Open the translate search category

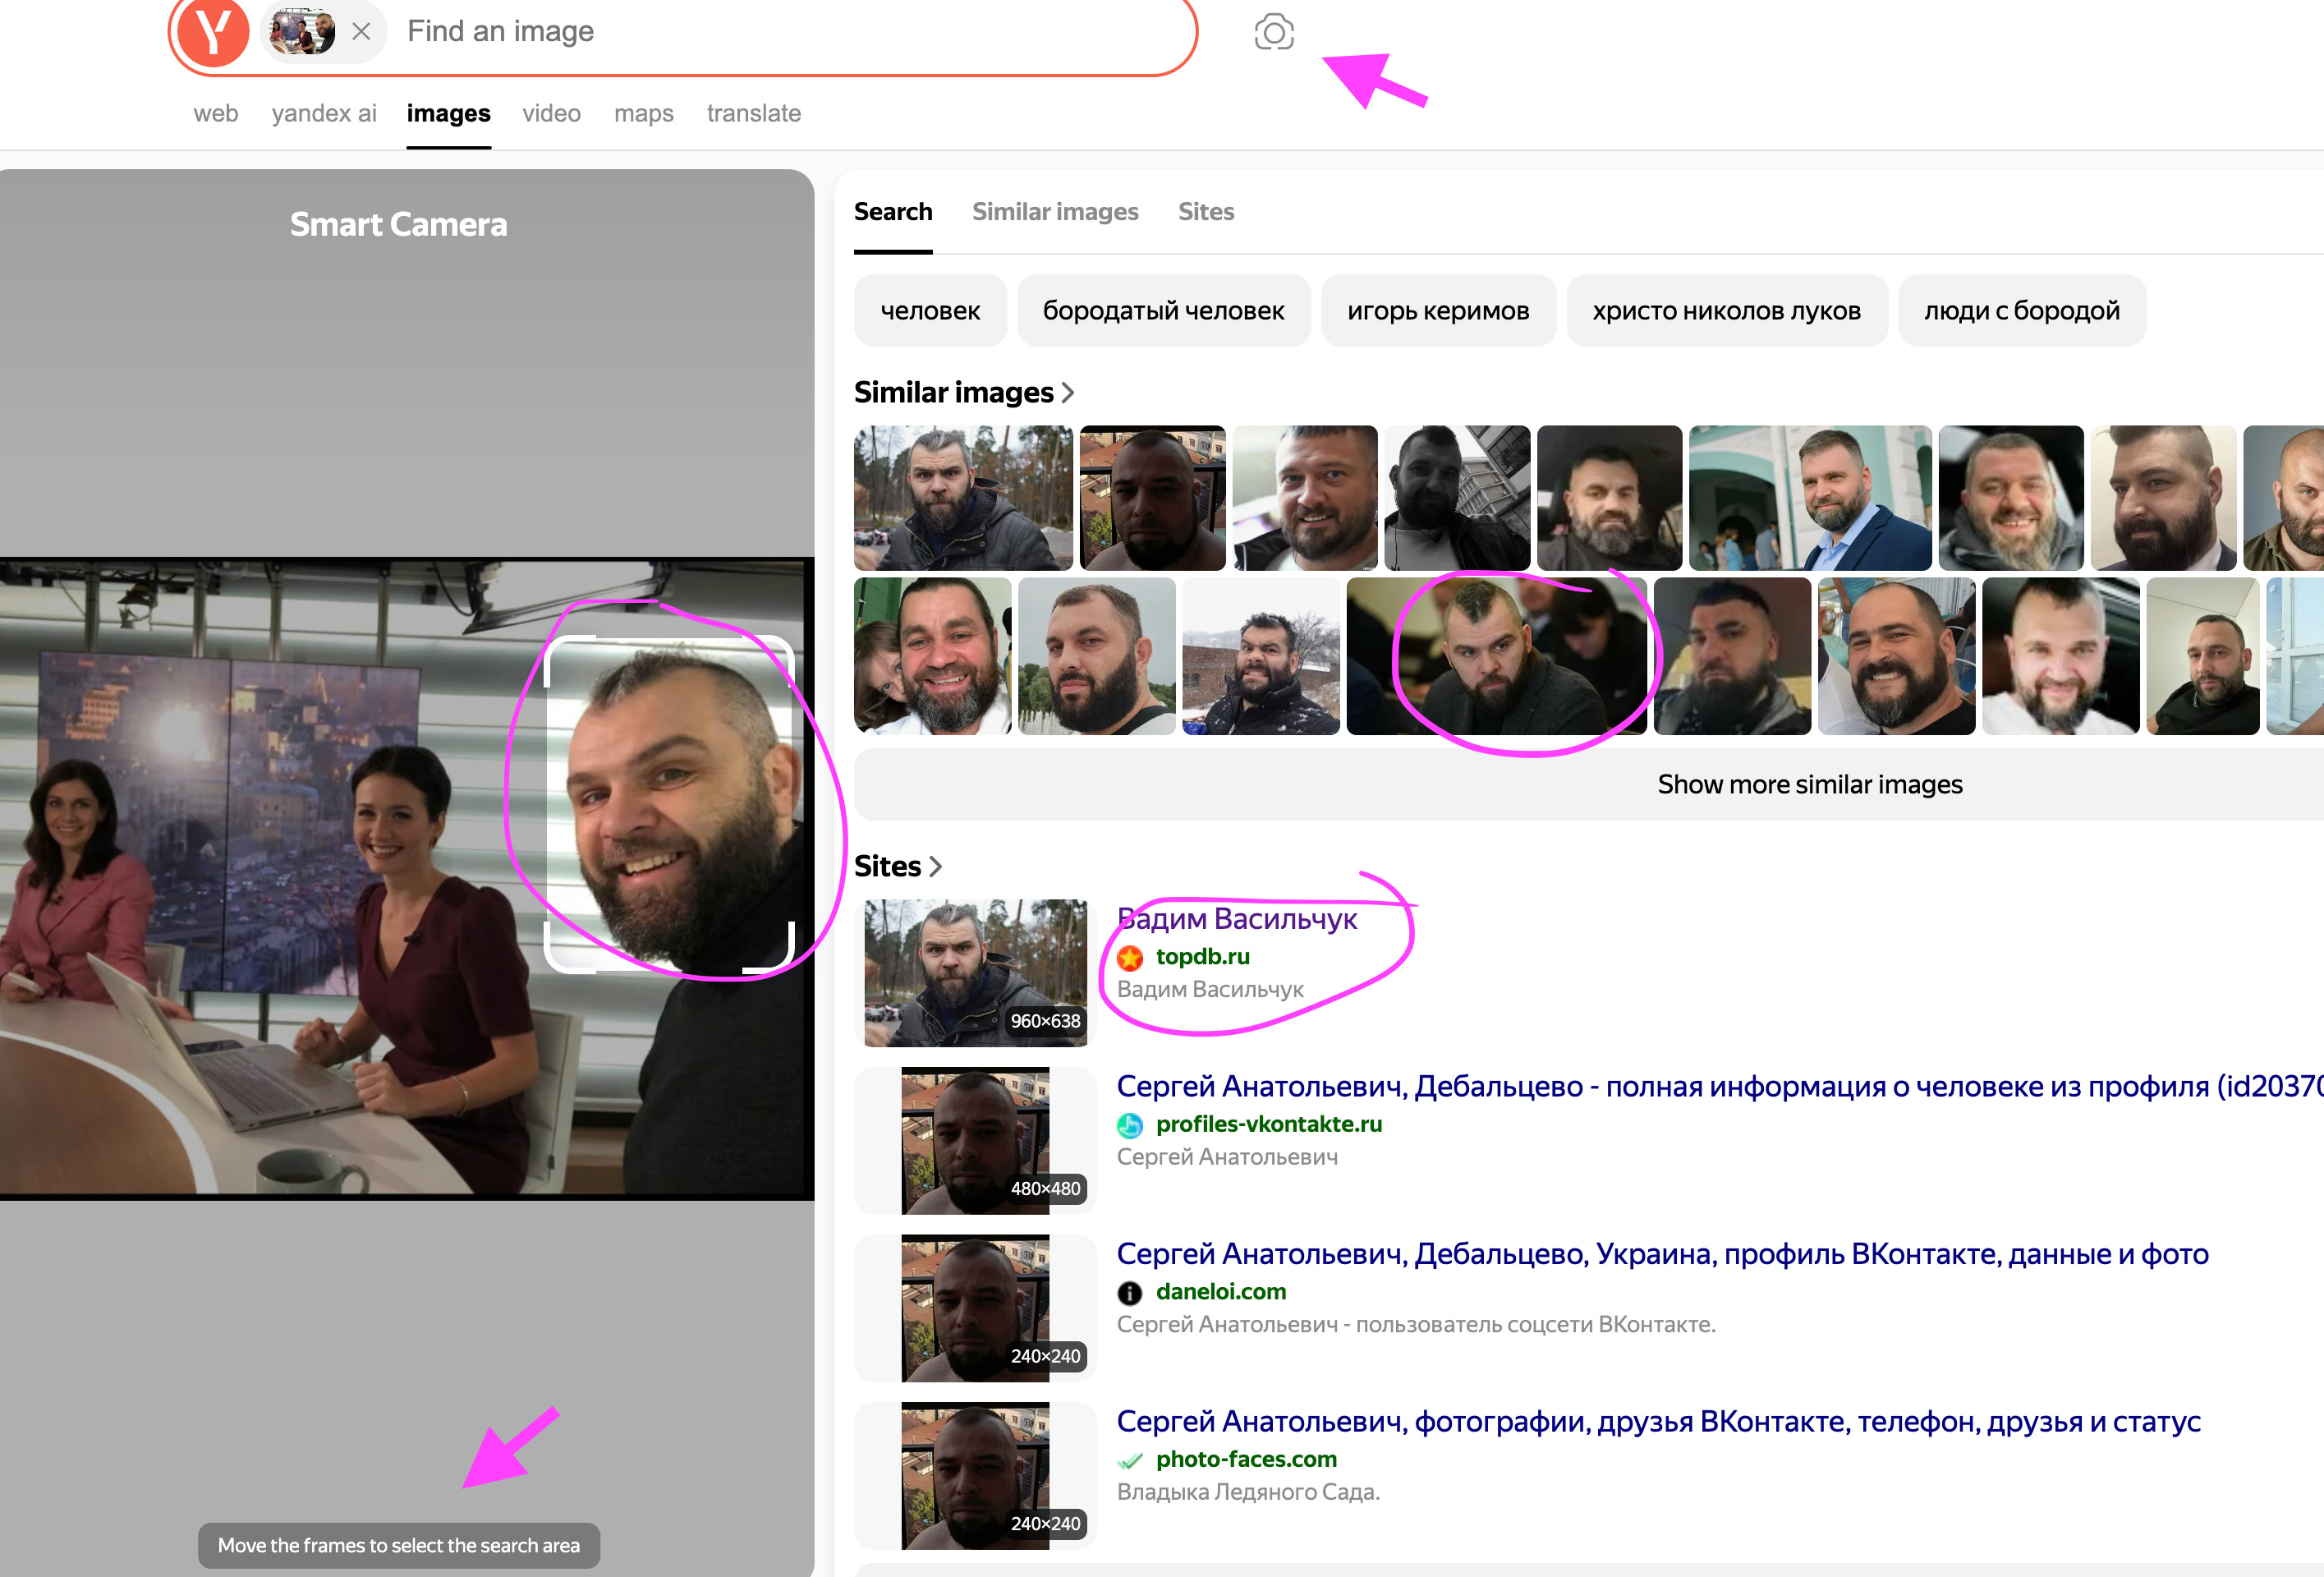click(x=753, y=114)
